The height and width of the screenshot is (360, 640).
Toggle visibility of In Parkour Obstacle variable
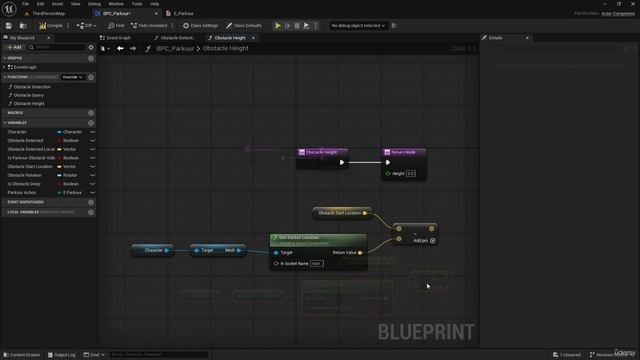coord(92,158)
